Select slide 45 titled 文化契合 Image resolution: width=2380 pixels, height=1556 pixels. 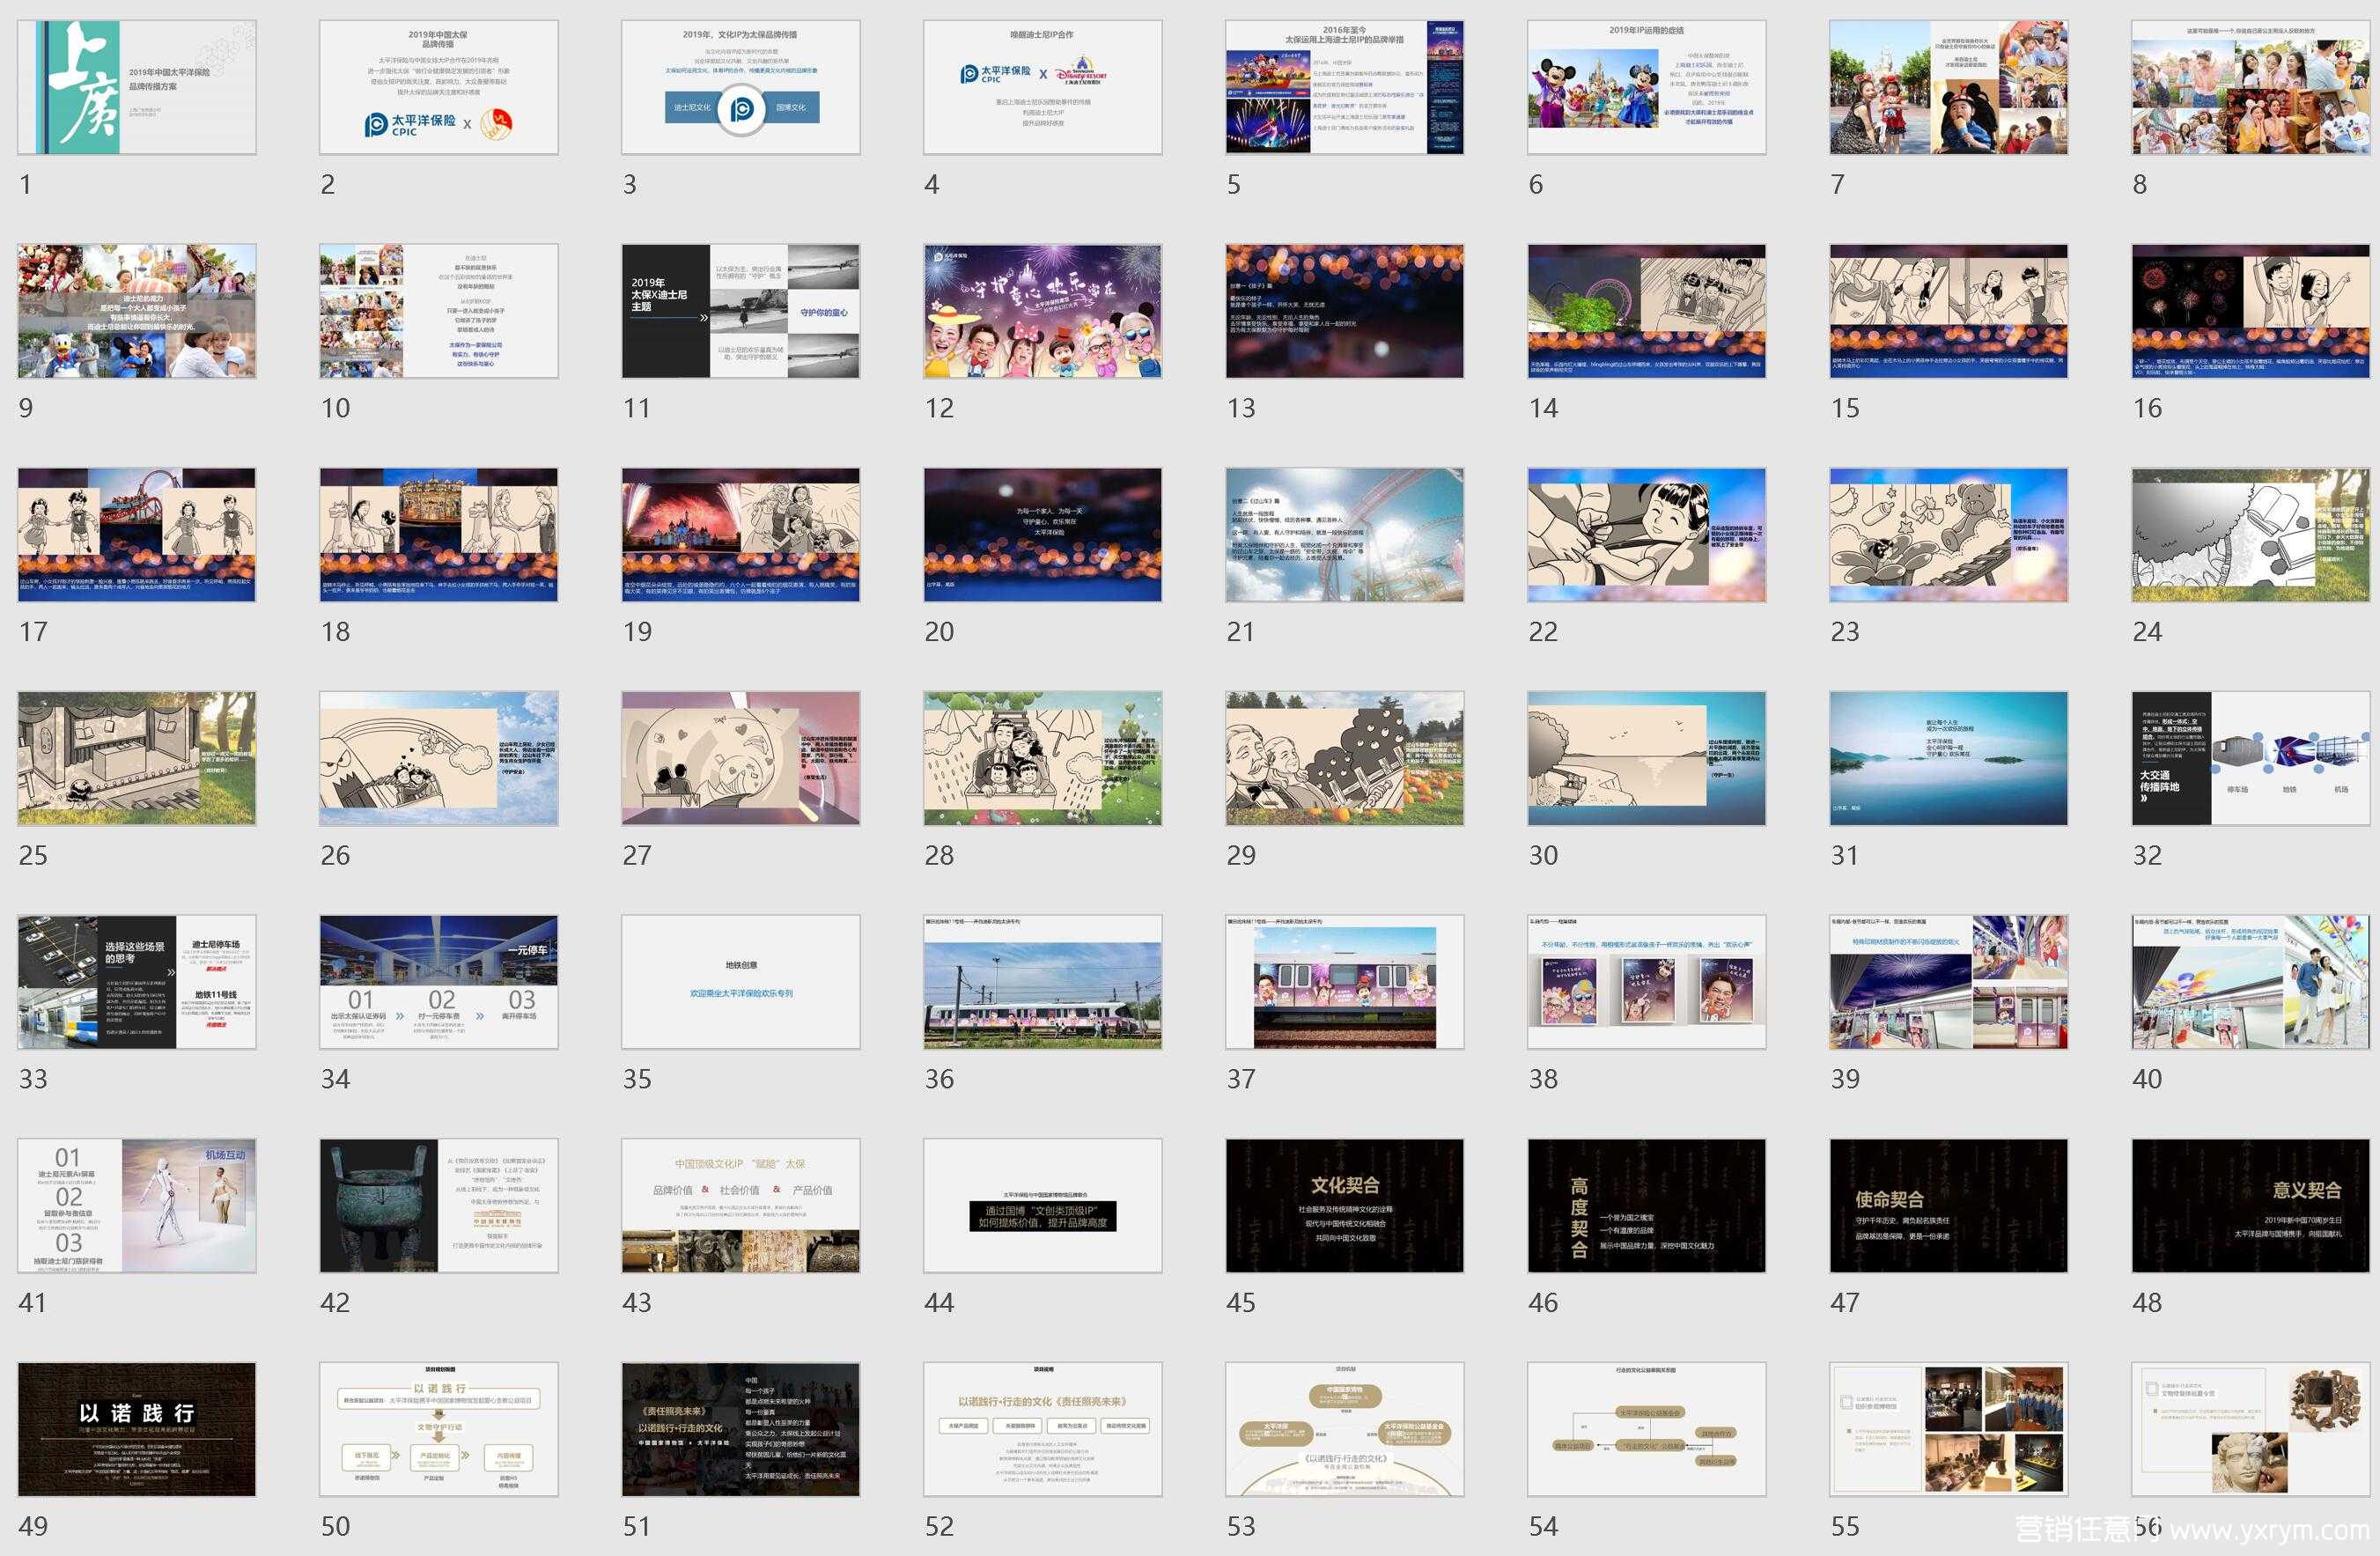(x=1345, y=1207)
